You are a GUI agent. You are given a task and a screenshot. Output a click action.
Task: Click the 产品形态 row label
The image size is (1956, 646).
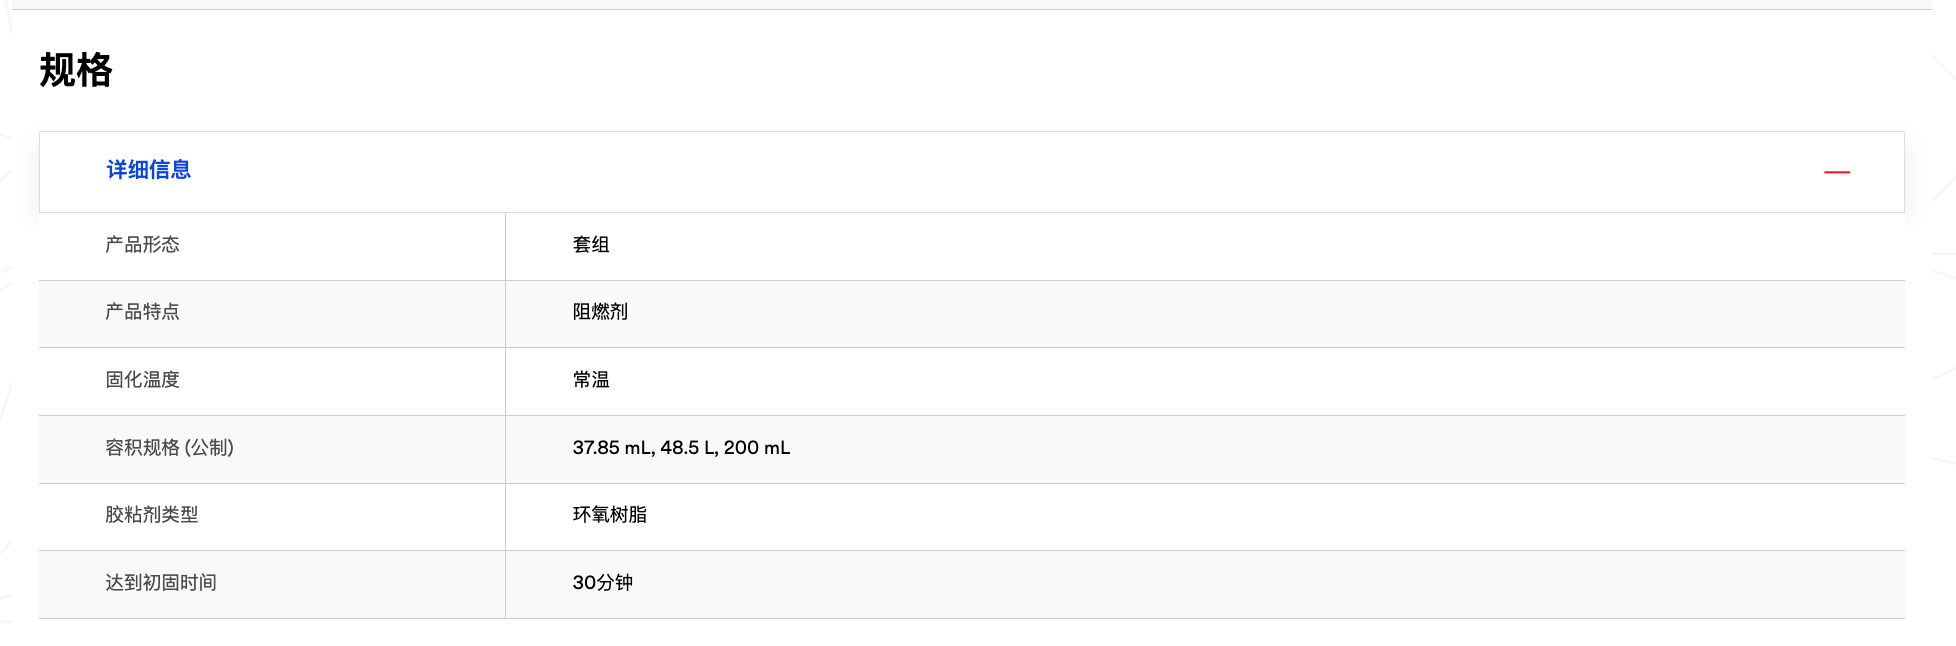click(x=142, y=245)
